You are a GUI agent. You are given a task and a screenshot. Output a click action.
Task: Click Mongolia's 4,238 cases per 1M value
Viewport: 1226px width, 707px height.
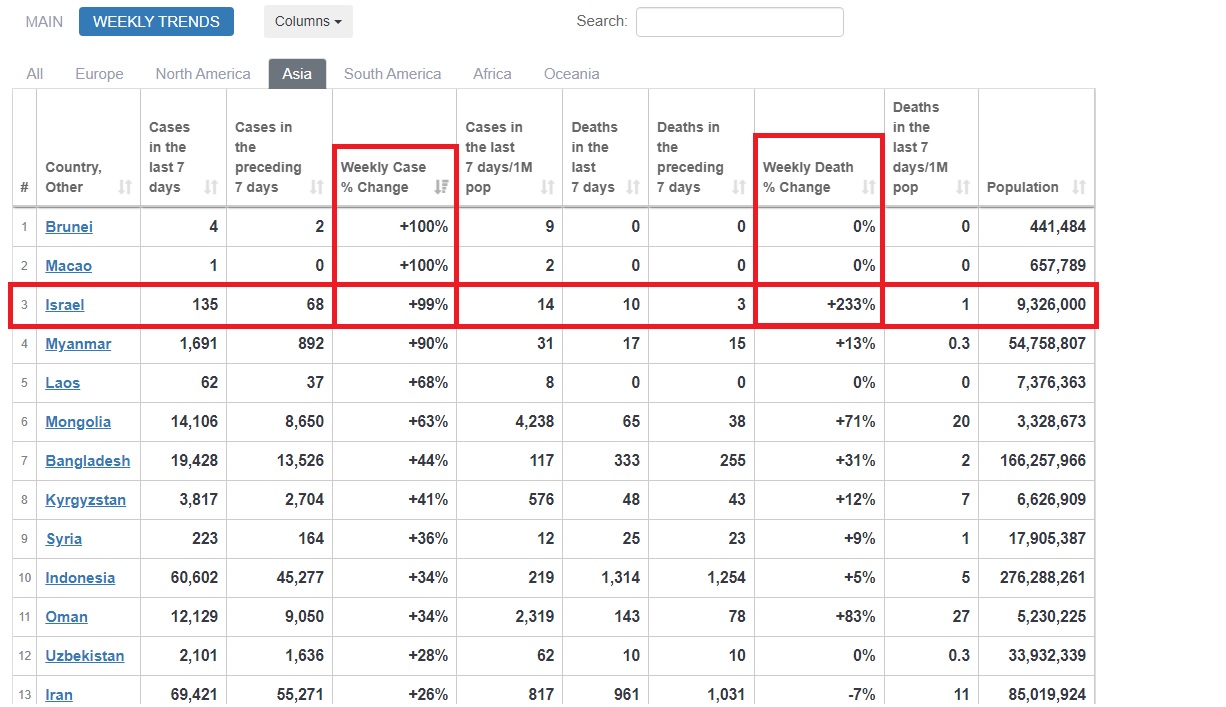(534, 422)
